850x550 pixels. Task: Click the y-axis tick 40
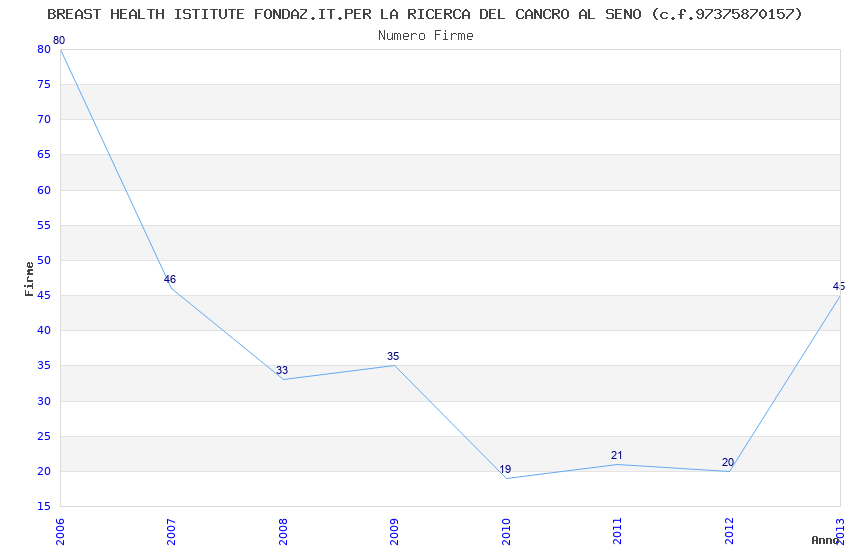pos(44,331)
